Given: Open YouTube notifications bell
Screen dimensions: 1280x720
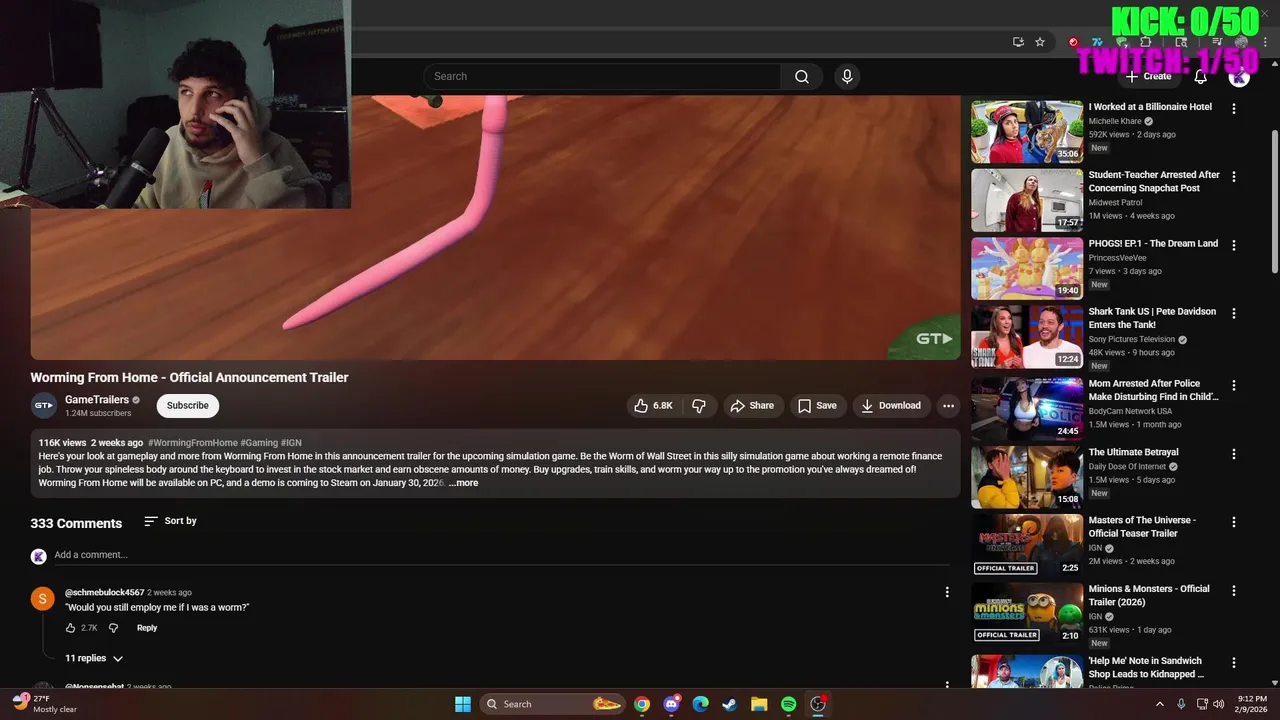Looking at the screenshot, I should pos(1200,76).
